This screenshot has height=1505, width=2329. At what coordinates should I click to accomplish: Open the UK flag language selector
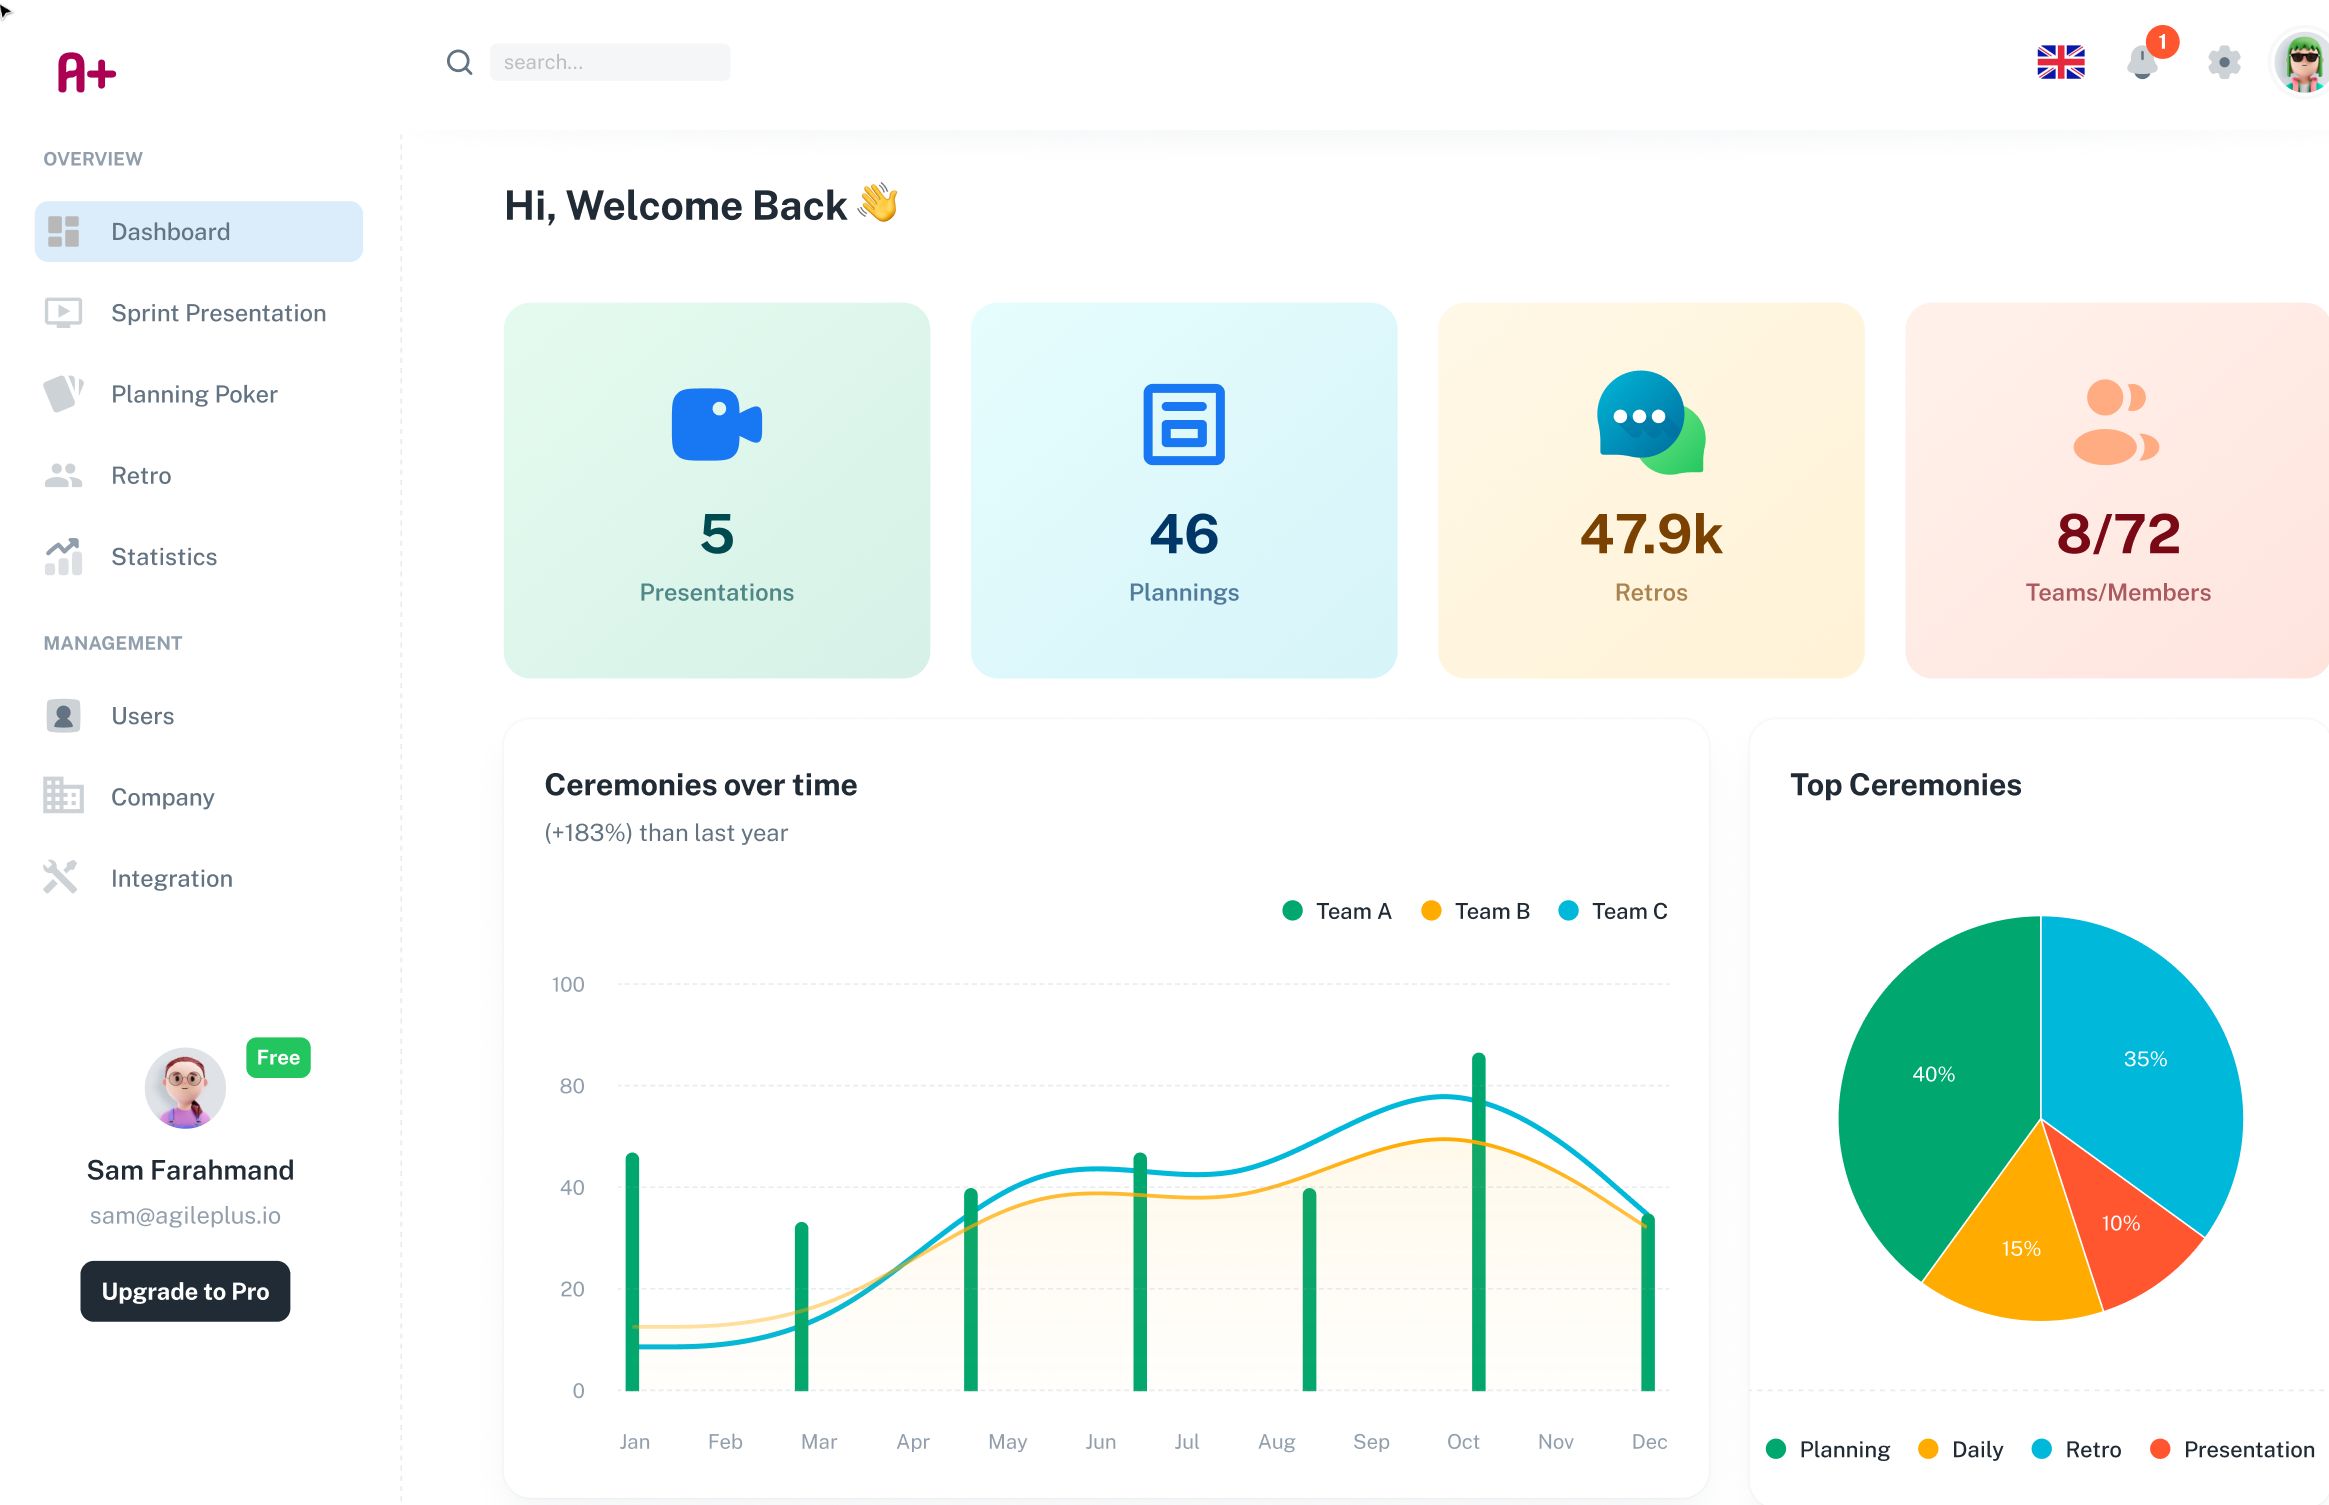pyautogui.click(x=2060, y=62)
